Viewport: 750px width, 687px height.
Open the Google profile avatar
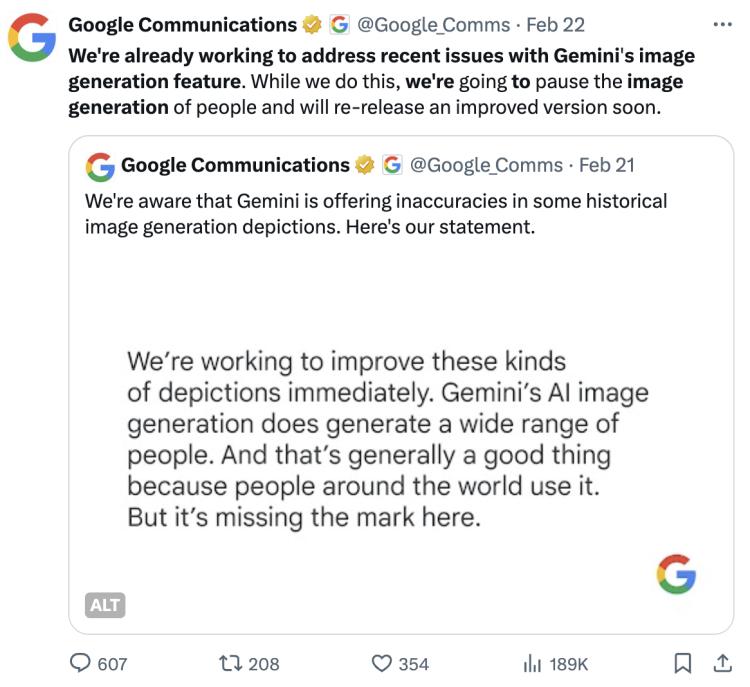tap(32, 38)
